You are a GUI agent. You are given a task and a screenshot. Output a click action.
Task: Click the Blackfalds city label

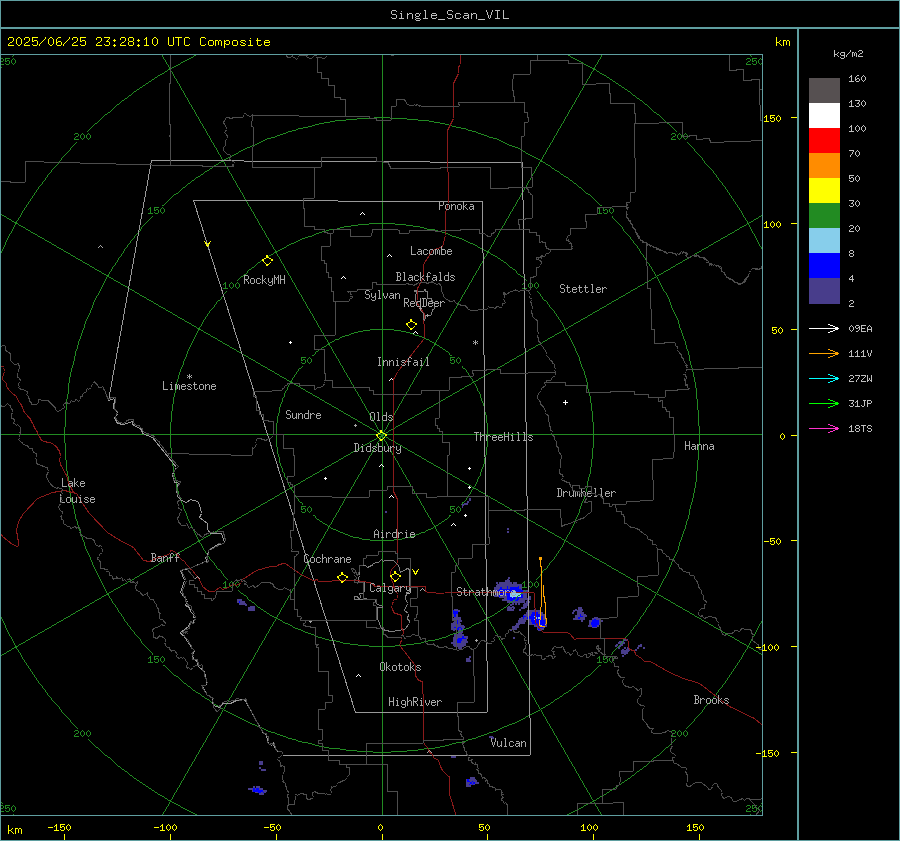(x=425, y=277)
